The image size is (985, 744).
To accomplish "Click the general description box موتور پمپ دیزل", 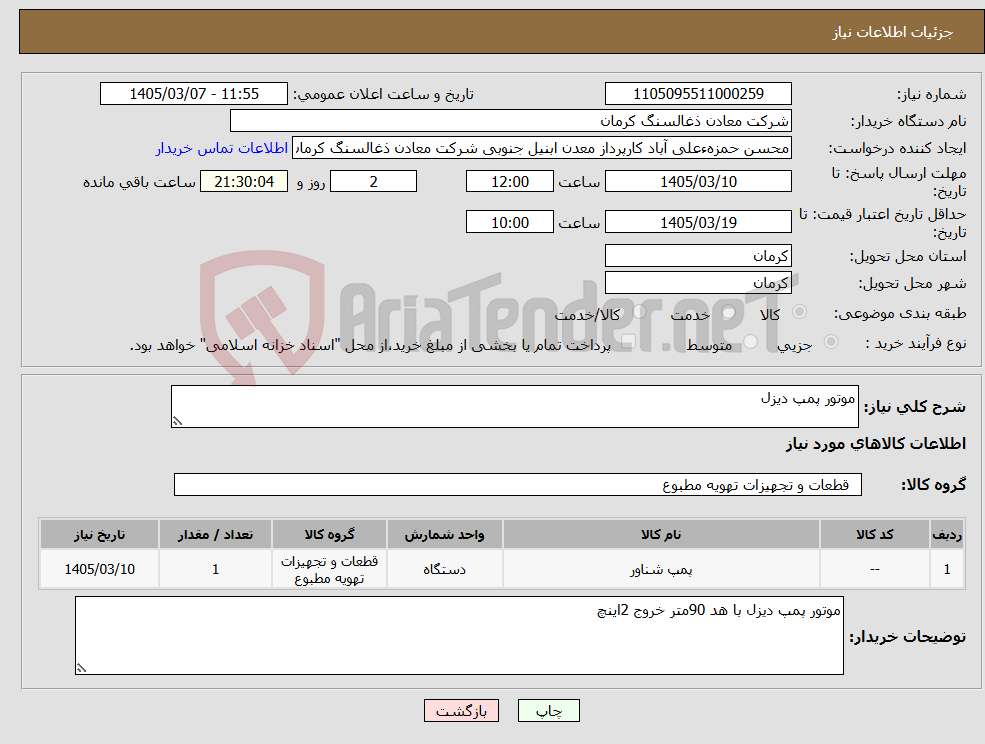I will (514, 407).
